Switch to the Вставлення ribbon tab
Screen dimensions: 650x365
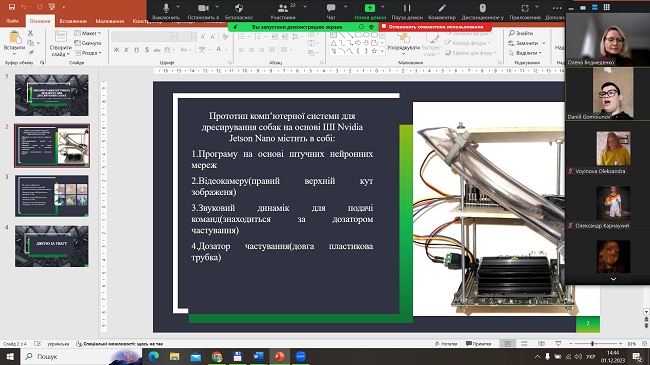[73, 21]
